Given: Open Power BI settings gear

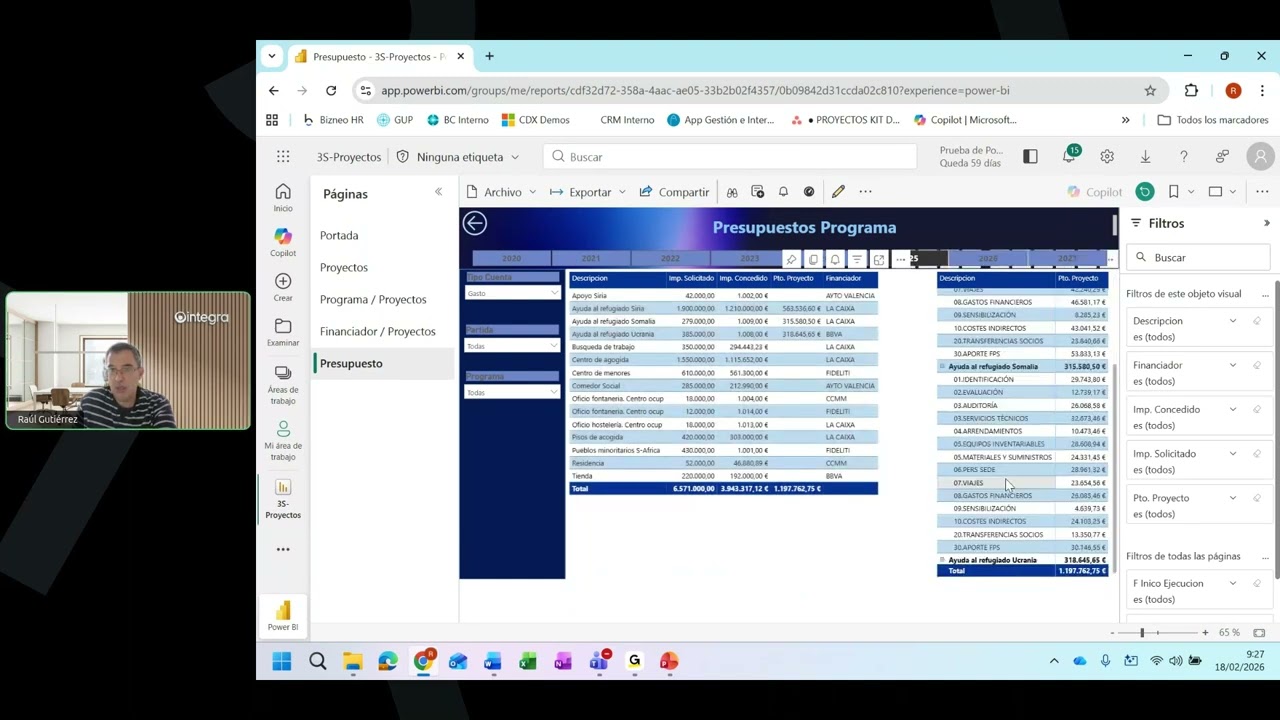Looking at the screenshot, I should [1107, 157].
